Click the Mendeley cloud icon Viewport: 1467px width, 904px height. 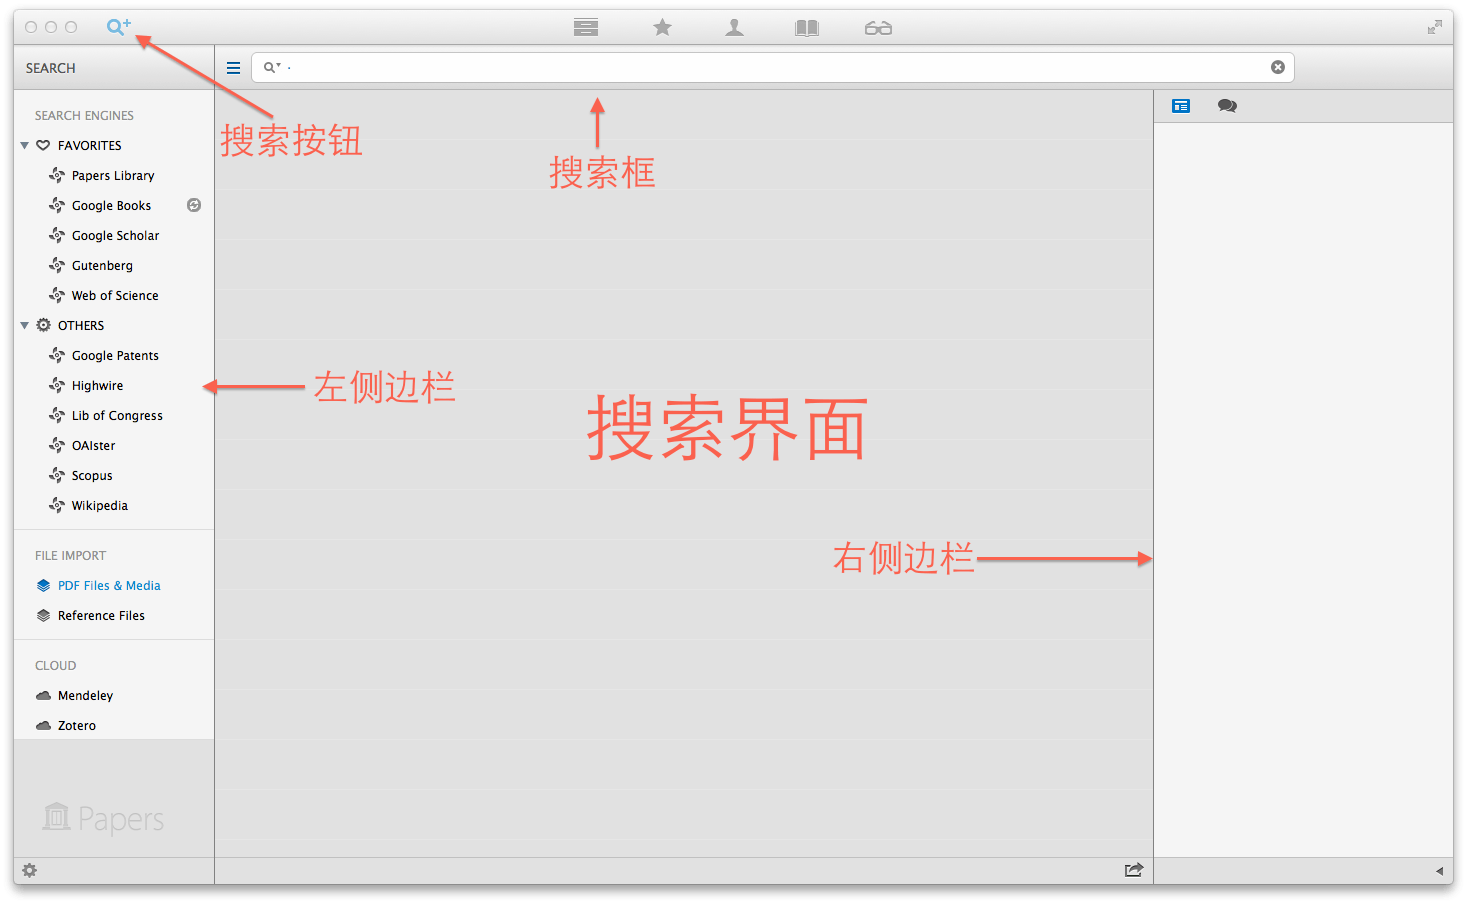pyautogui.click(x=43, y=695)
